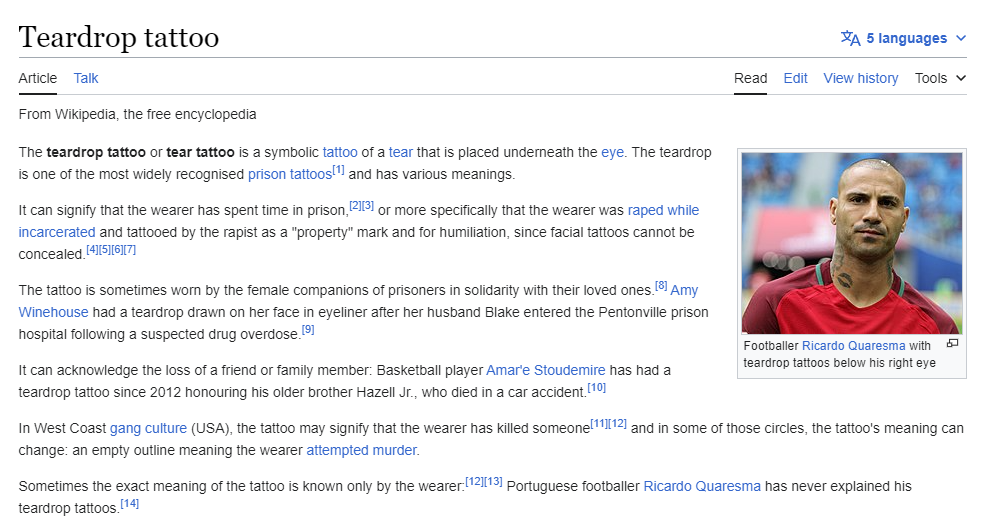Jump to citation [12] after 'killed someone'
Screen dimensions: 989x529
[617, 424]
